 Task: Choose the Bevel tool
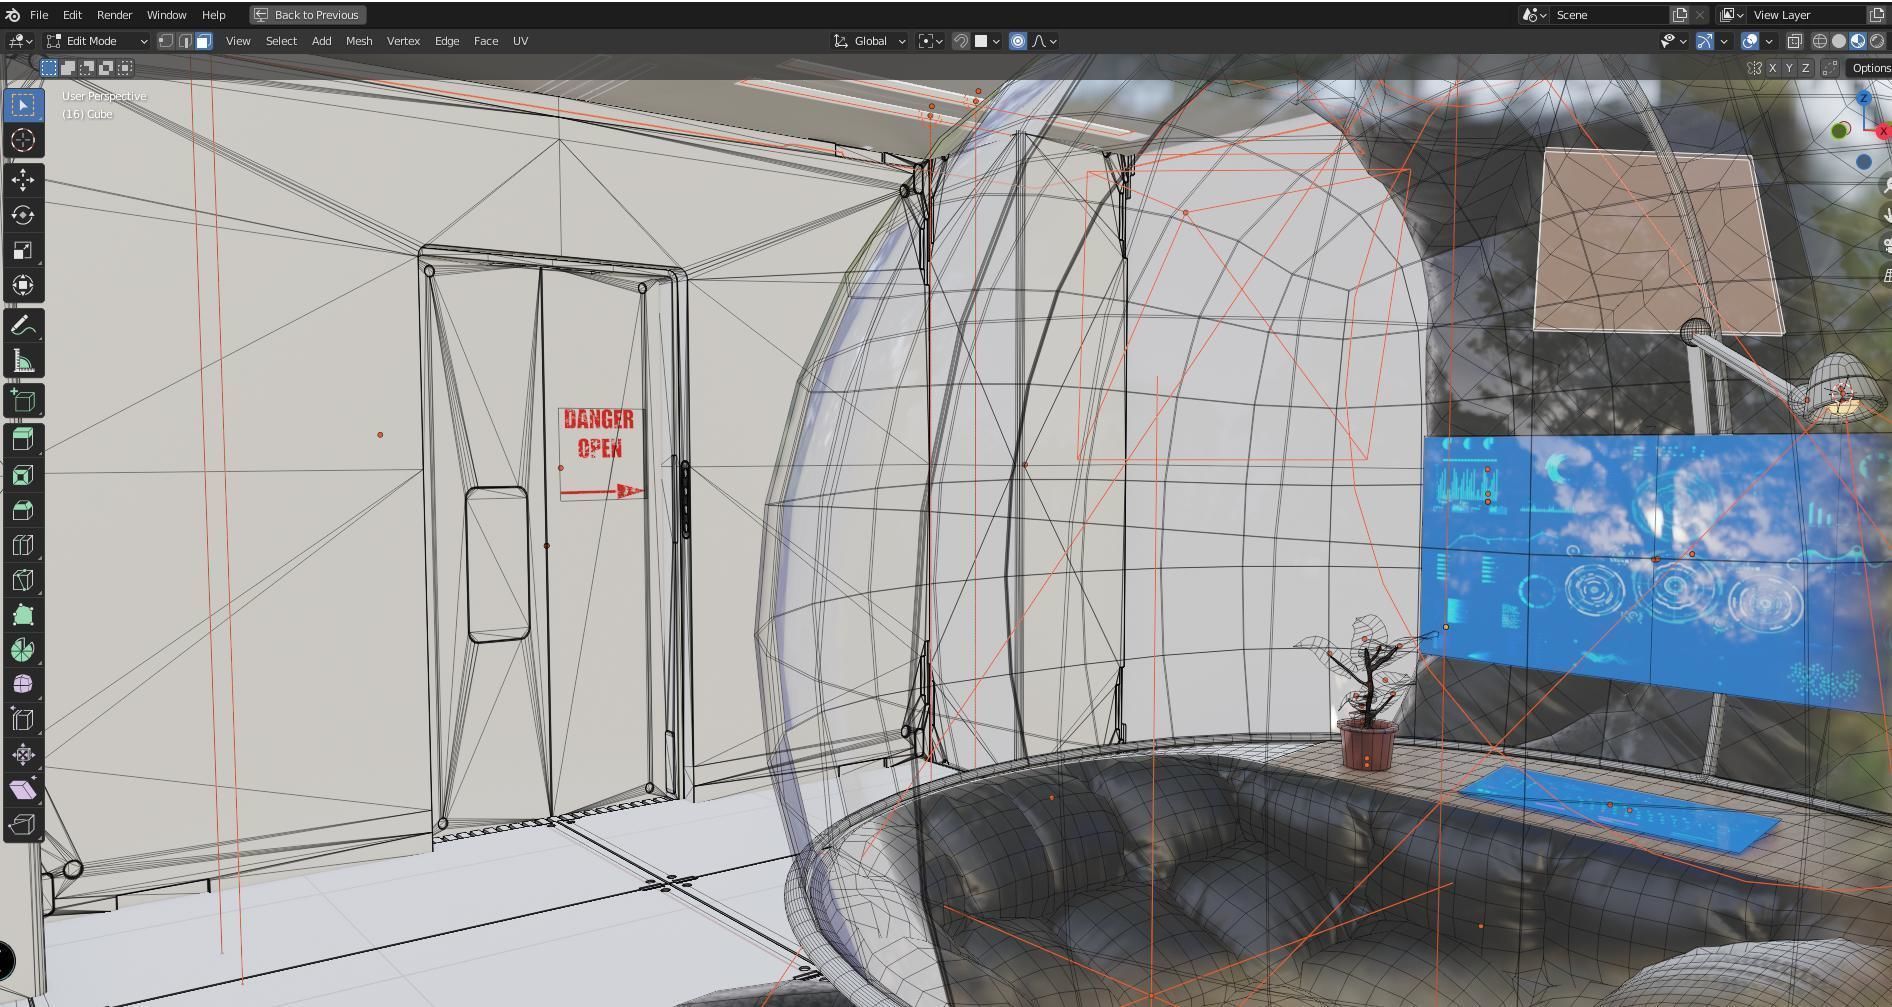[23, 510]
